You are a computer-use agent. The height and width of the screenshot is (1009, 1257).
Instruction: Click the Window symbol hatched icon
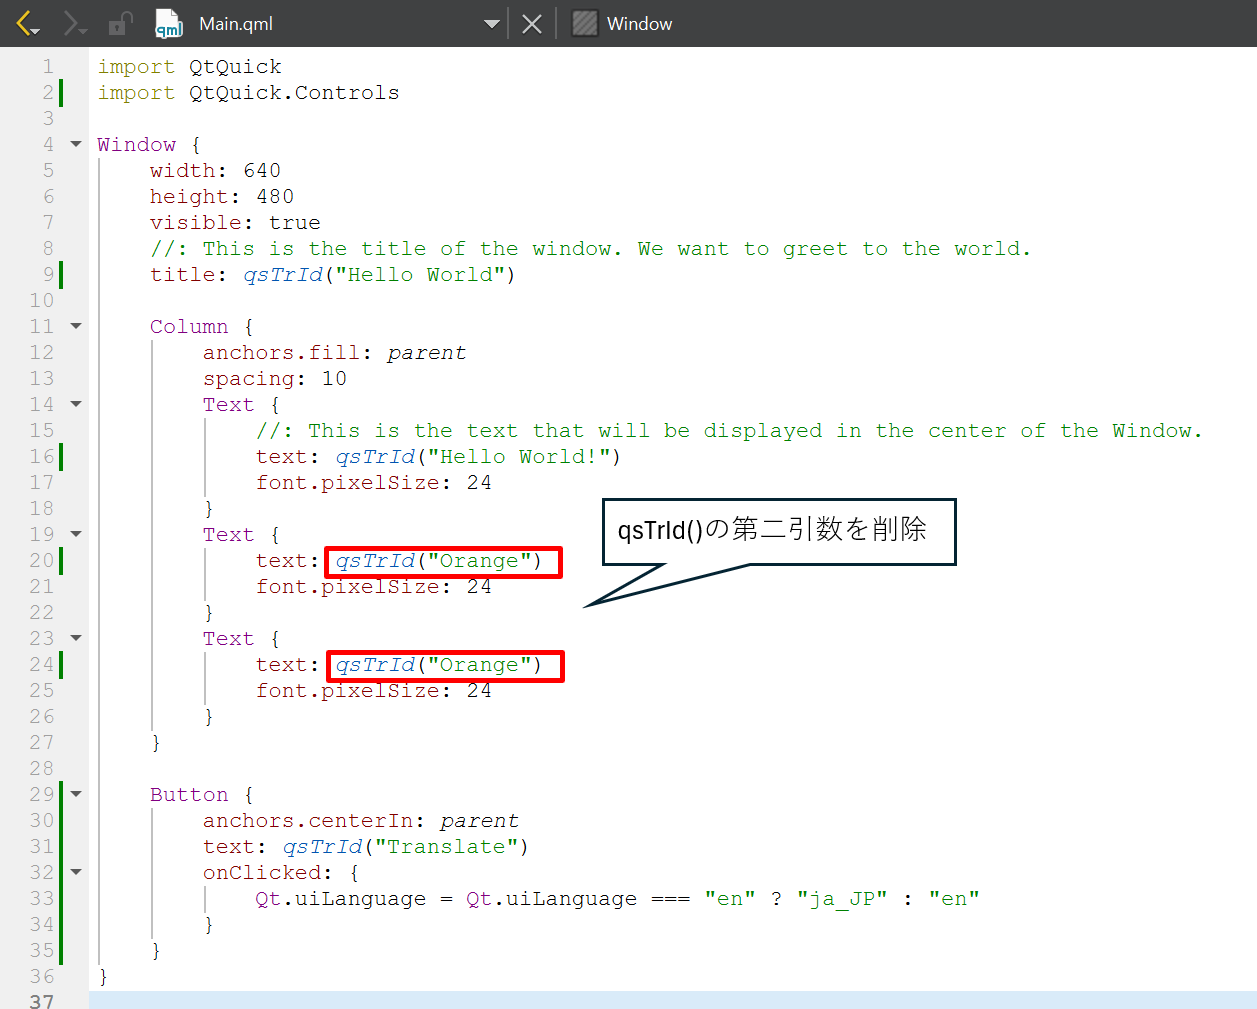pyautogui.click(x=585, y=23)
